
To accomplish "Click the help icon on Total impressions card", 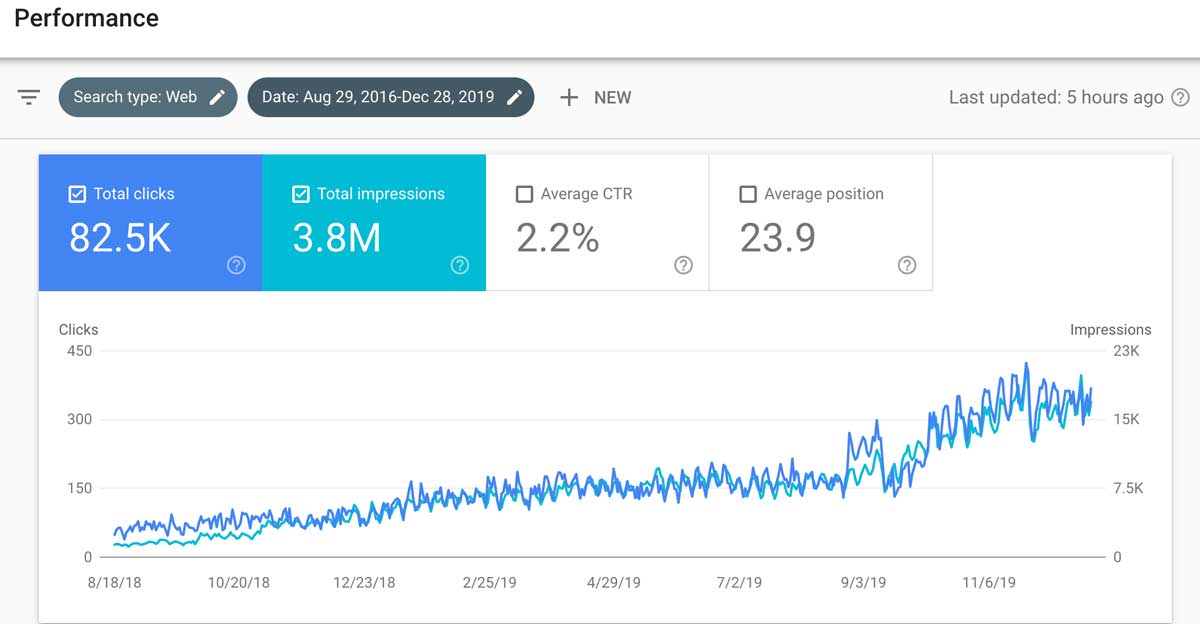I will [460, 265].
